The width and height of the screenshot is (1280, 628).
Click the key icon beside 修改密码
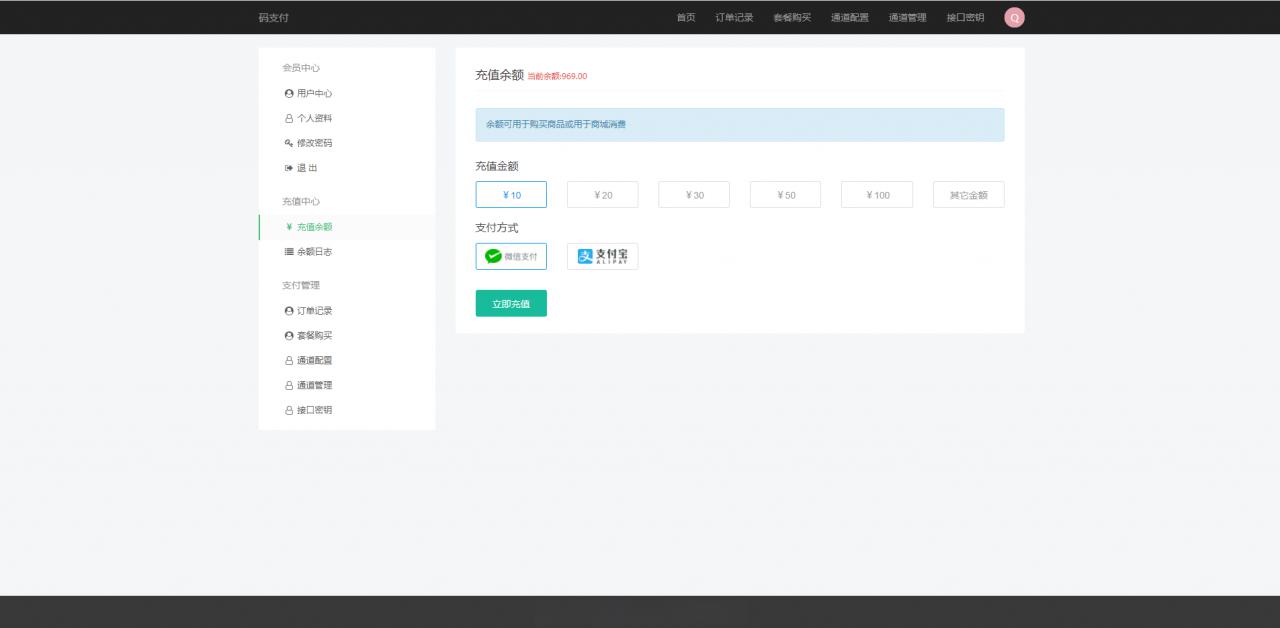pyautogui.click(x=289, y=143)
